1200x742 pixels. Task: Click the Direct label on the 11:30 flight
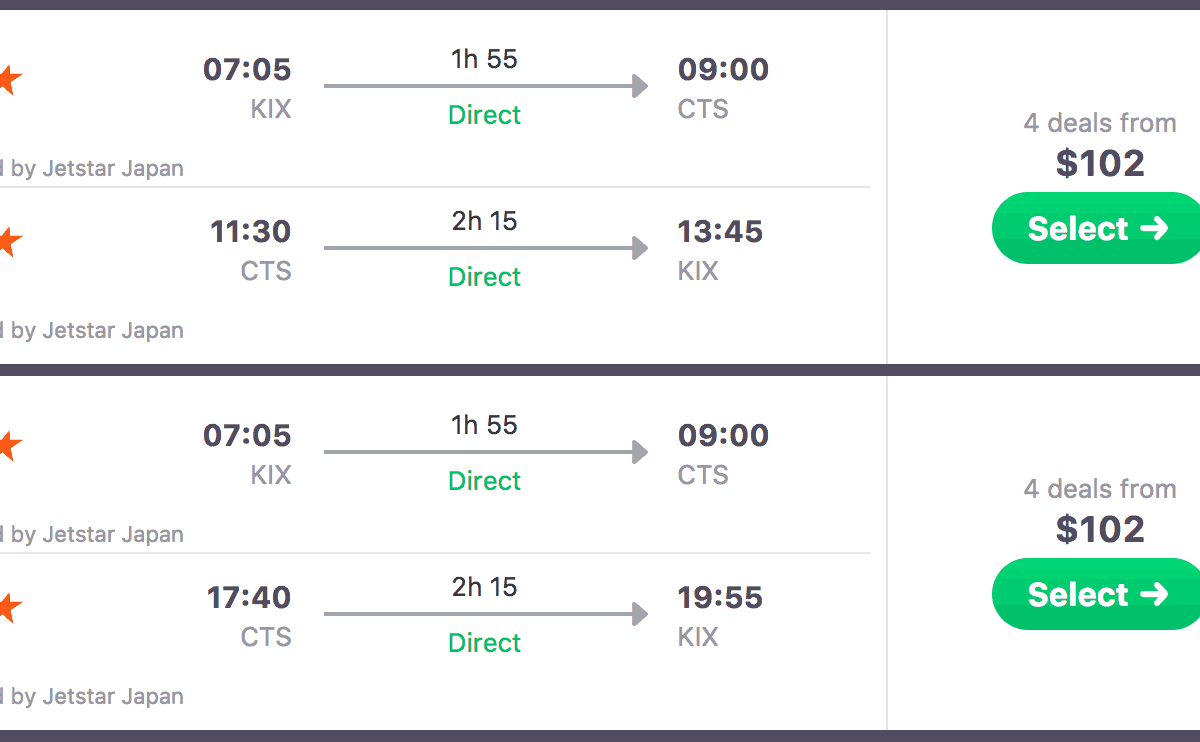484,277
